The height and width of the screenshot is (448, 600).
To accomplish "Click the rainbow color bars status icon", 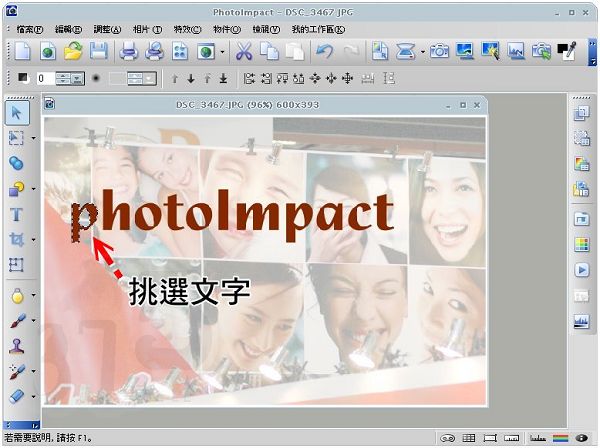I will point(561,438).
